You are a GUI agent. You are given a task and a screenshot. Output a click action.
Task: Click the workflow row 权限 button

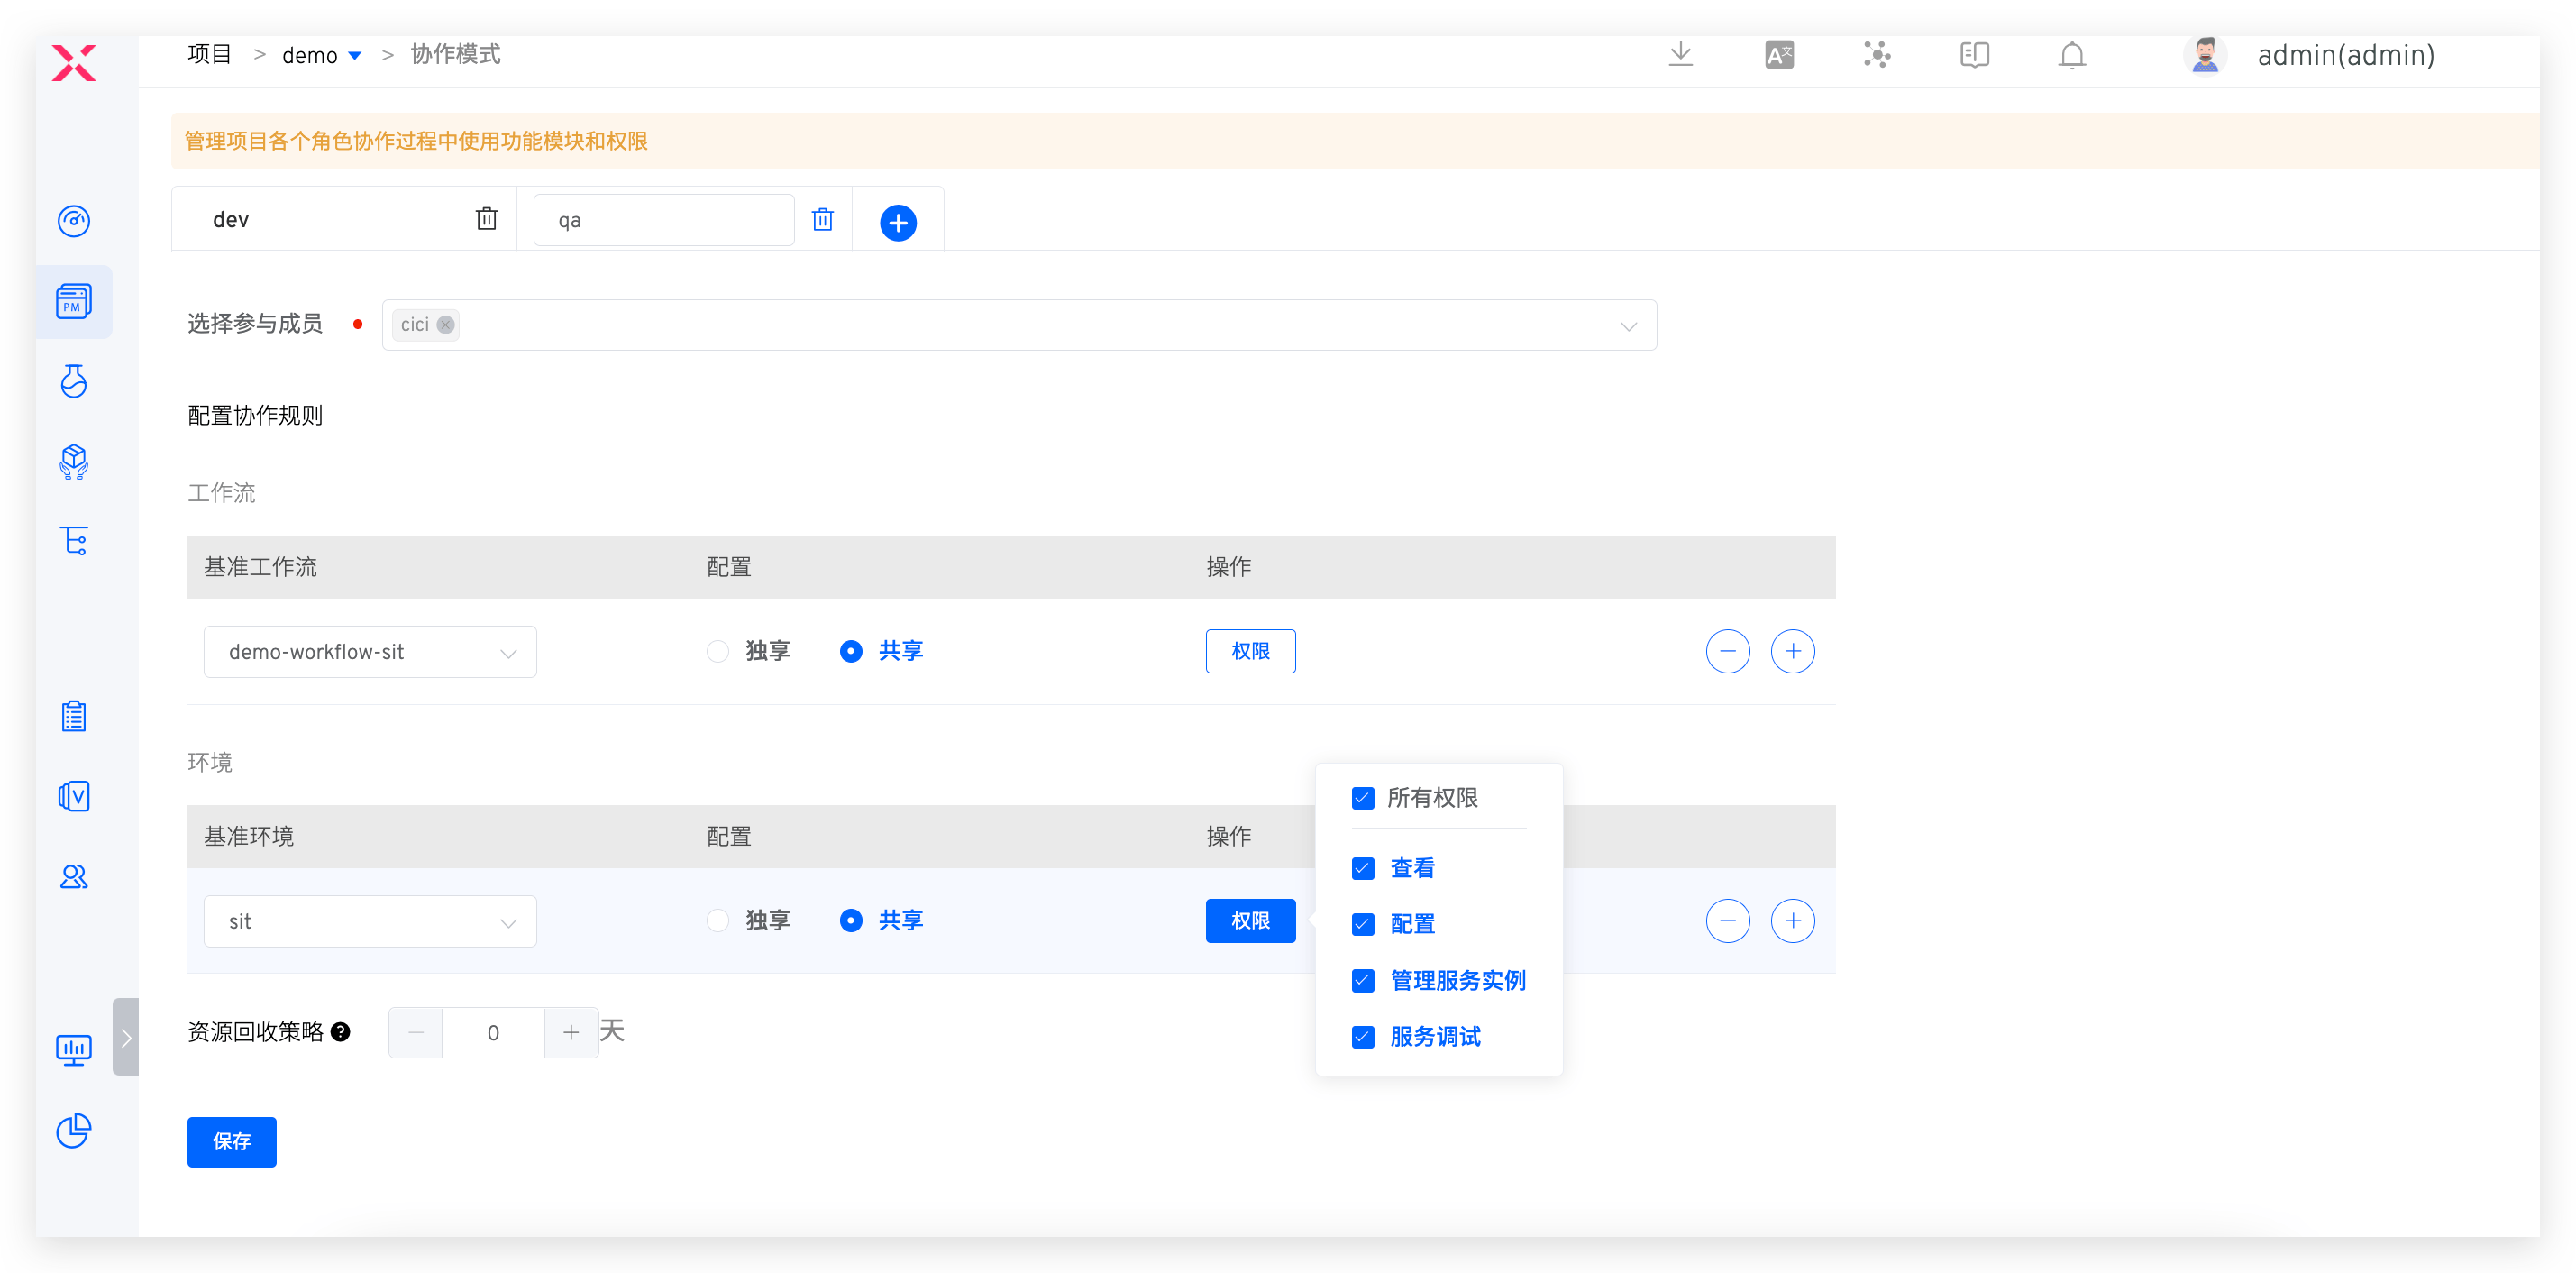pyautogui.click(x=1249, y=652)
